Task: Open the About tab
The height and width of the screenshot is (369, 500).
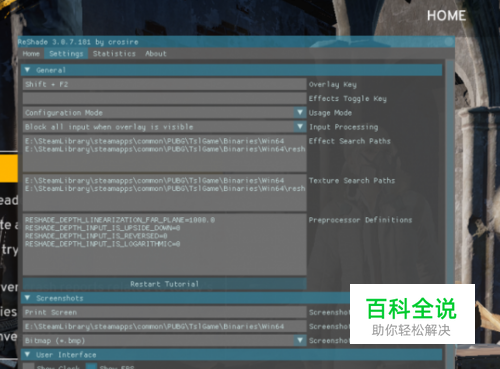Action: (156, 54)
